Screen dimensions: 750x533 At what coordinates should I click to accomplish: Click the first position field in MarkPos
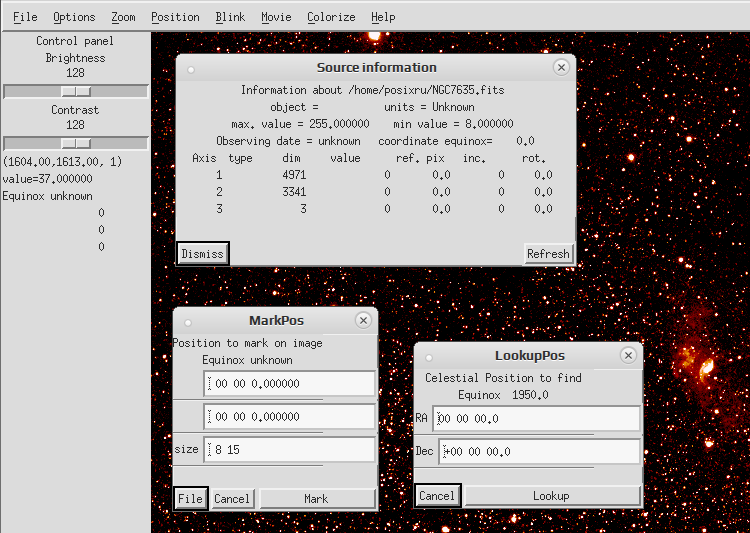[x=289, y=384]
